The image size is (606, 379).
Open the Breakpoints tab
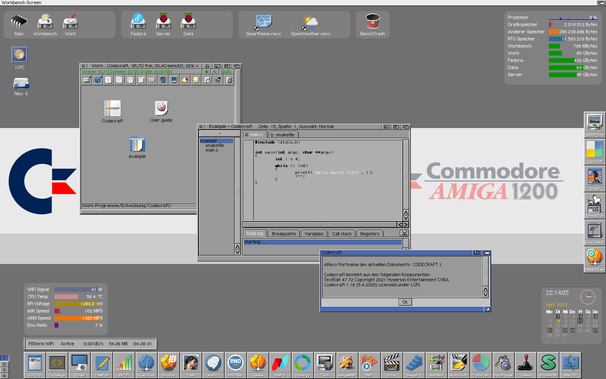click(284, 234)
